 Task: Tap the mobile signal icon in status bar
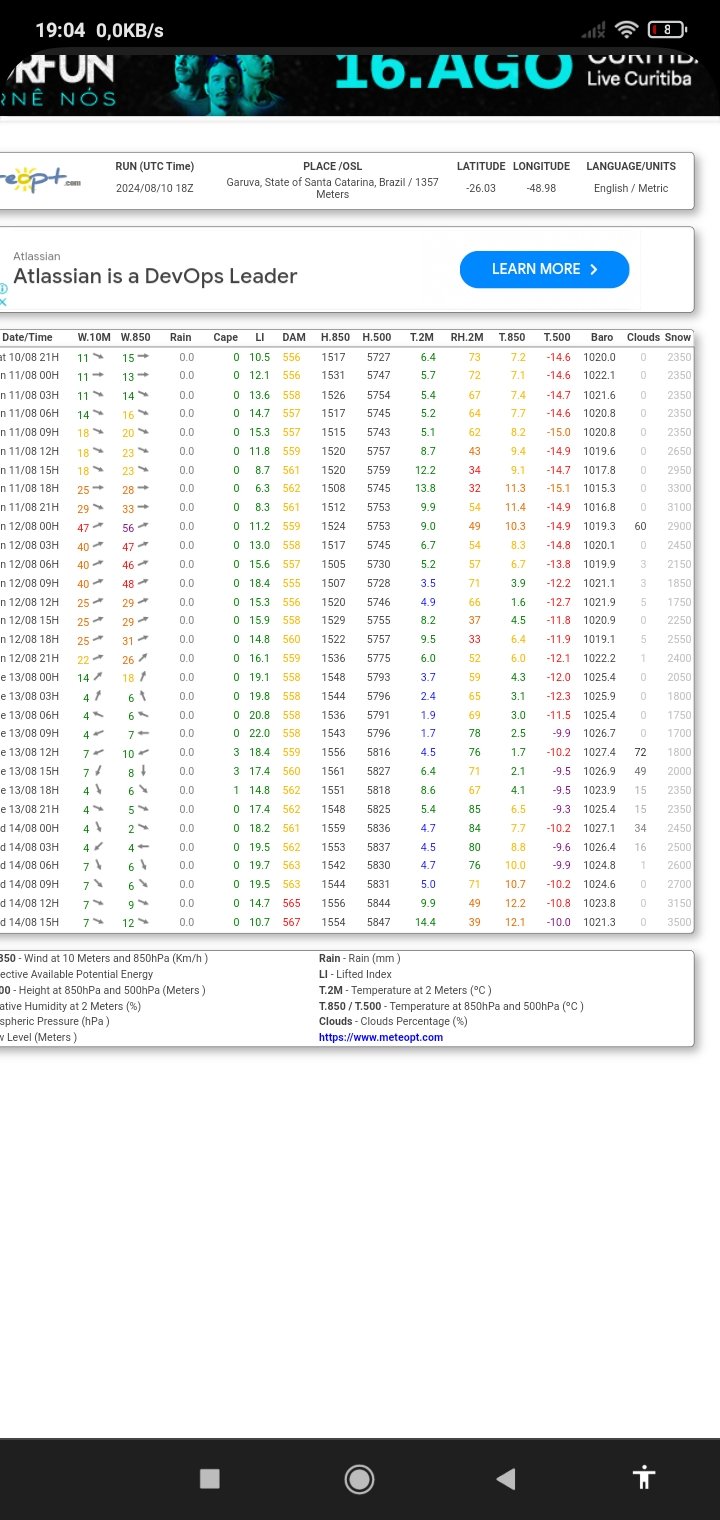[593, 30]
